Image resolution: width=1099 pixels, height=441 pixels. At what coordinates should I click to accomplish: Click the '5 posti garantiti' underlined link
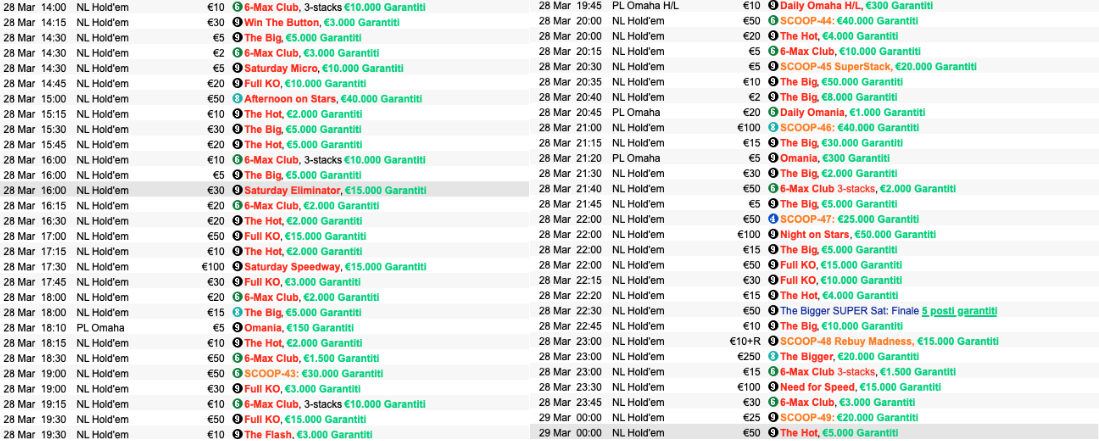960,311
